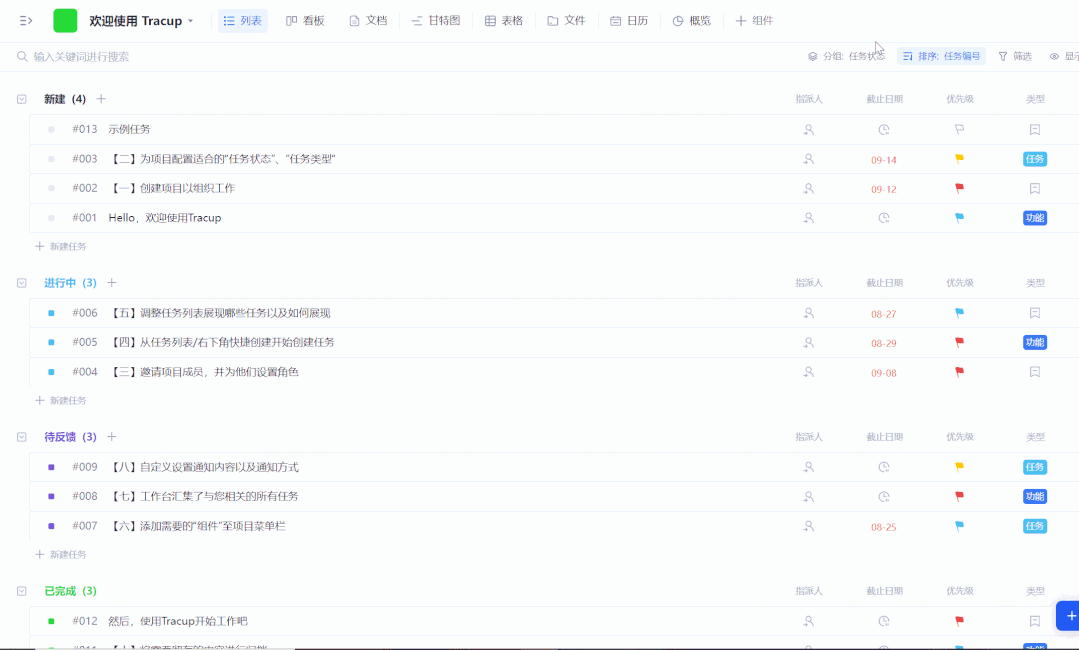This screenshot has width=1079, height=650.
Task: Switch to the 列表 List tab
Action: [242, 20]
